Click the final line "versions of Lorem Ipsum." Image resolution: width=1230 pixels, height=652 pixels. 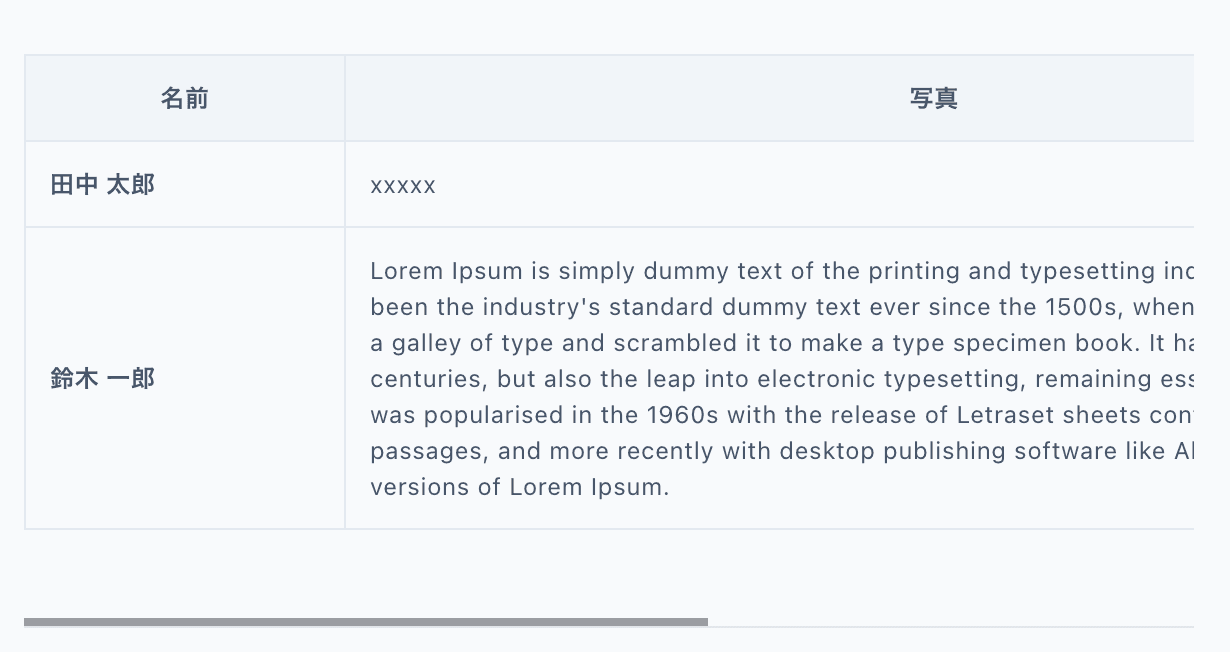519,487
